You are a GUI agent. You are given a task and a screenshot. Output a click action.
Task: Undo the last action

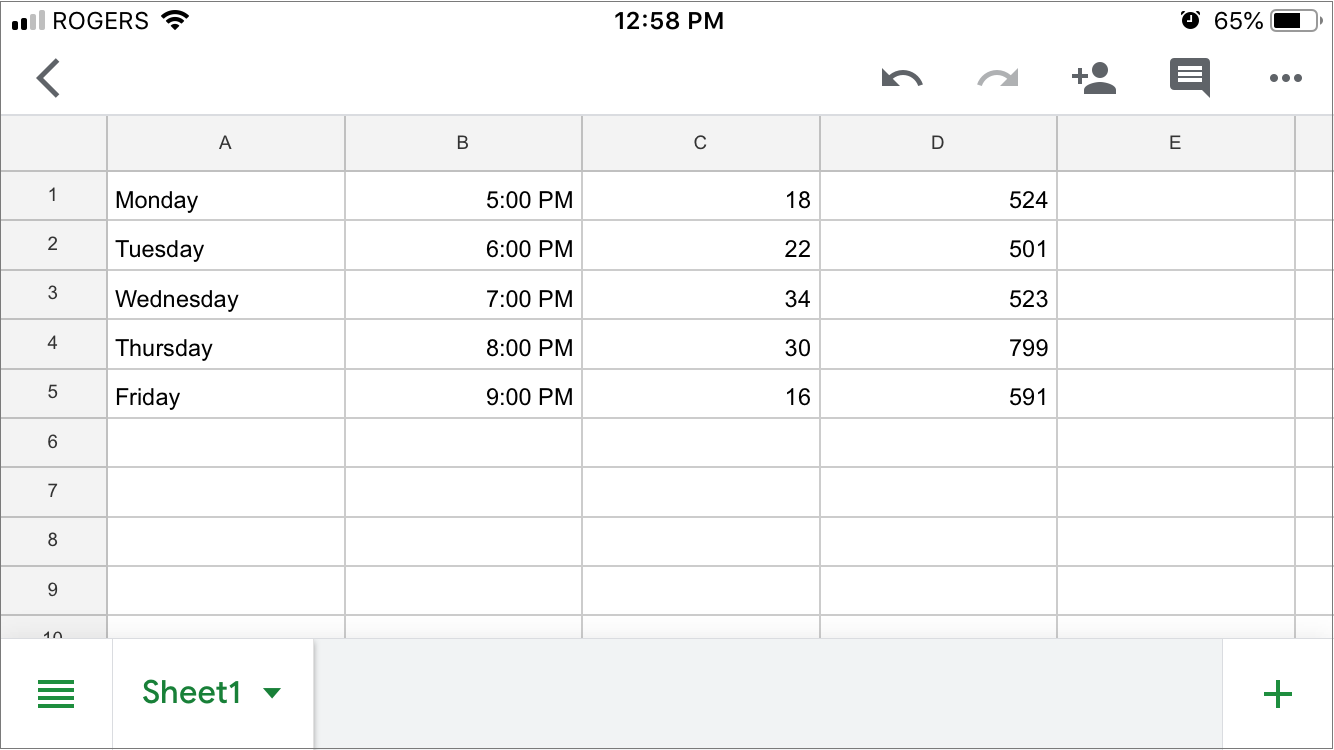click(901, 78)
